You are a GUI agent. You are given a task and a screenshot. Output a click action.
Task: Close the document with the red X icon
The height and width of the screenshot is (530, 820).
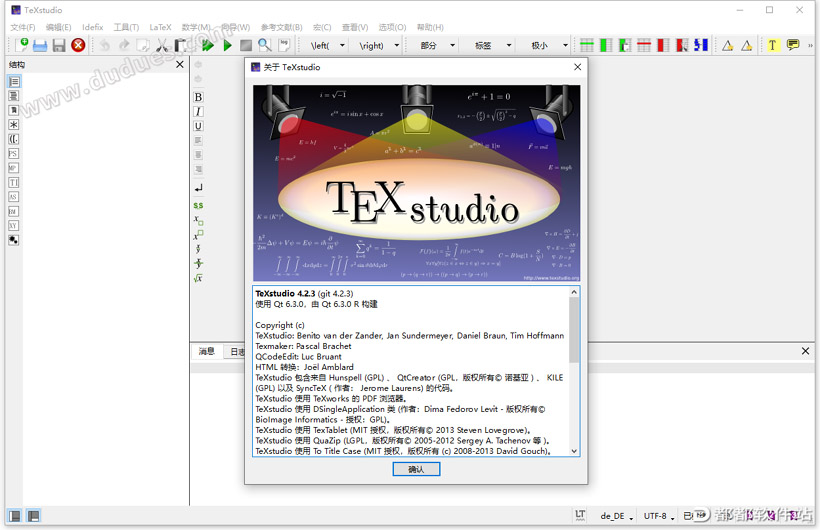coord(78,46)
